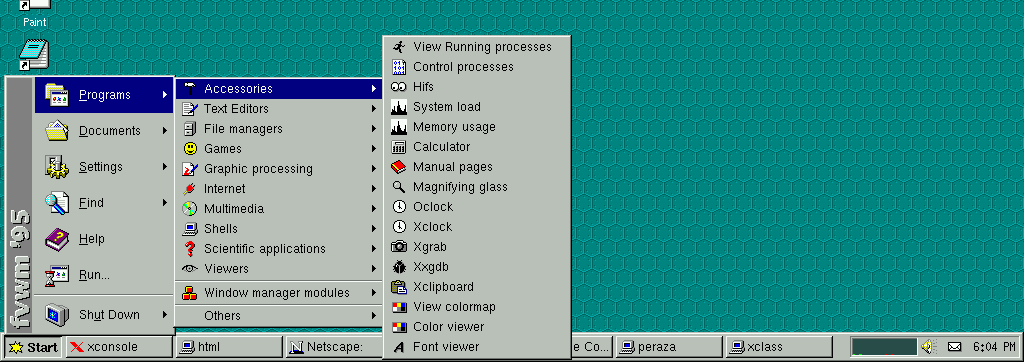
Task: Click the mail envelope icon in tray
Action: click(x=954, y=346)
